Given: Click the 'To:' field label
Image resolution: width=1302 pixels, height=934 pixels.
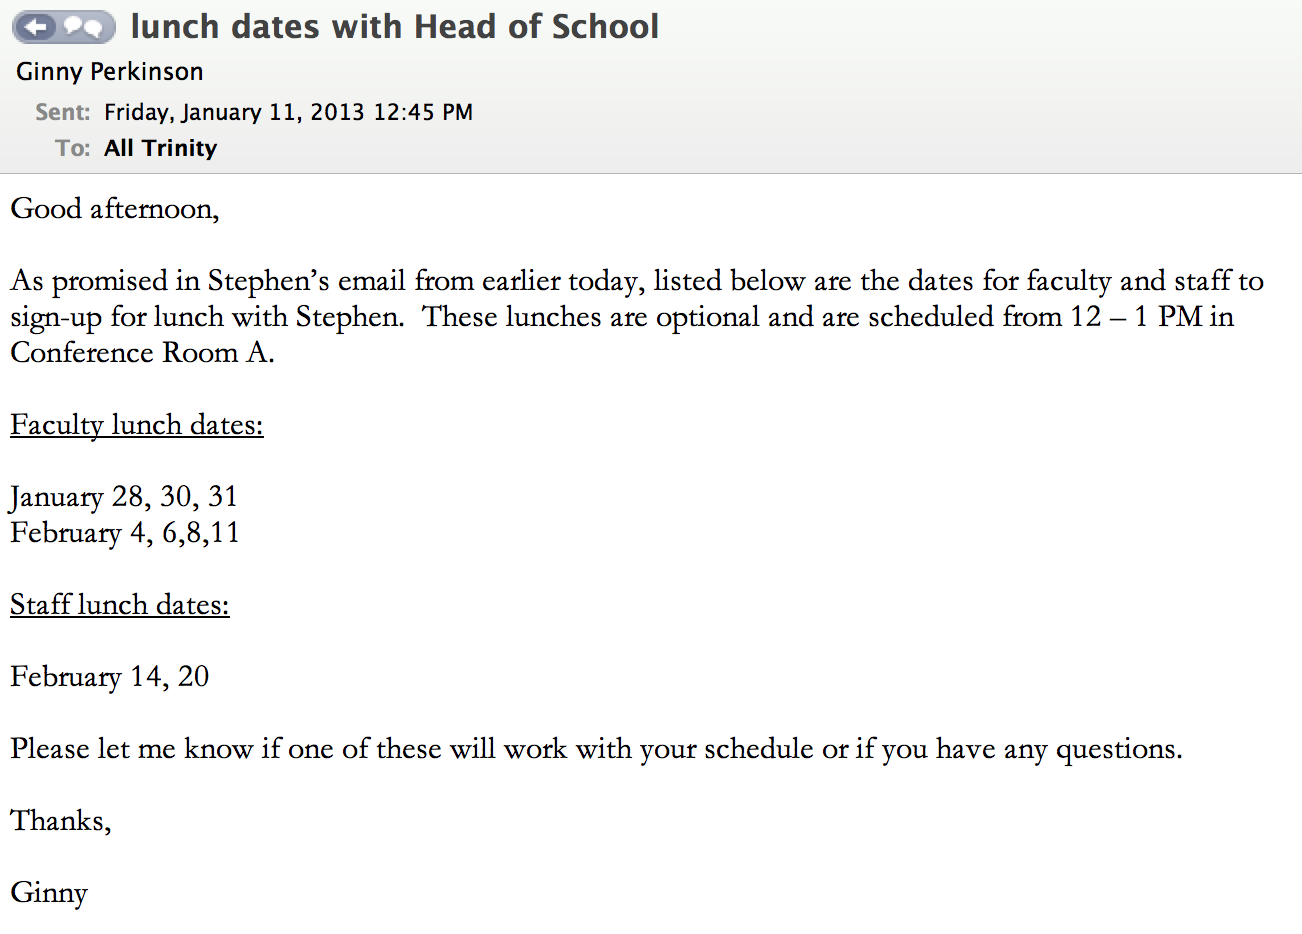Looking at the screenshot, I should click(x=73, y=148).
